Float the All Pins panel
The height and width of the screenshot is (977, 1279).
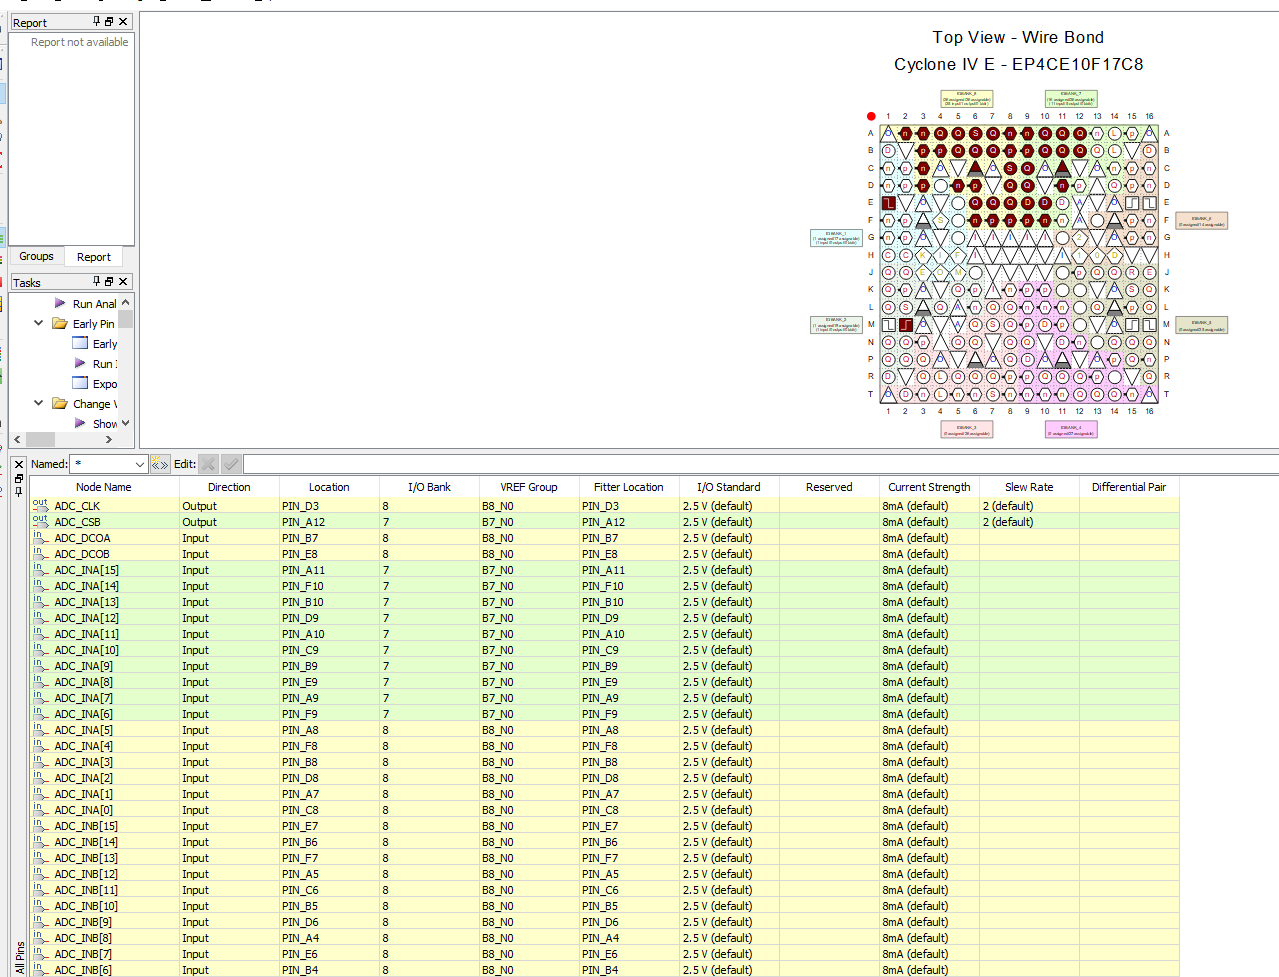(x=19, y=478)
